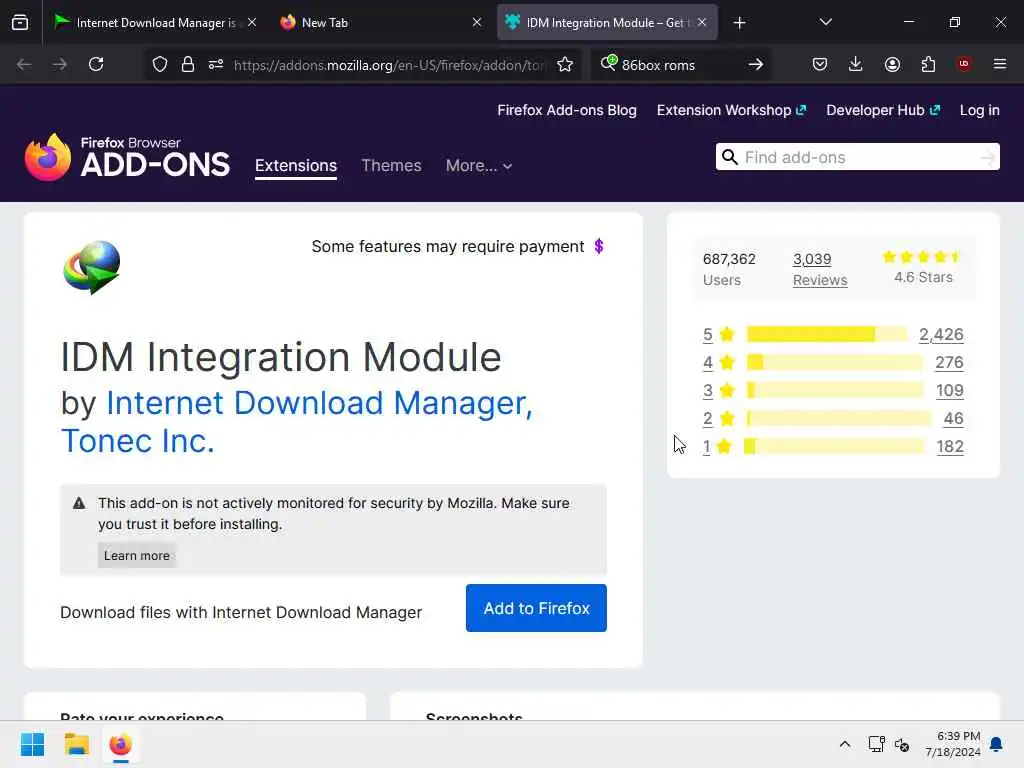Close the New Tab tab
The image size is (1024, 768).
(x=477, y=22)
